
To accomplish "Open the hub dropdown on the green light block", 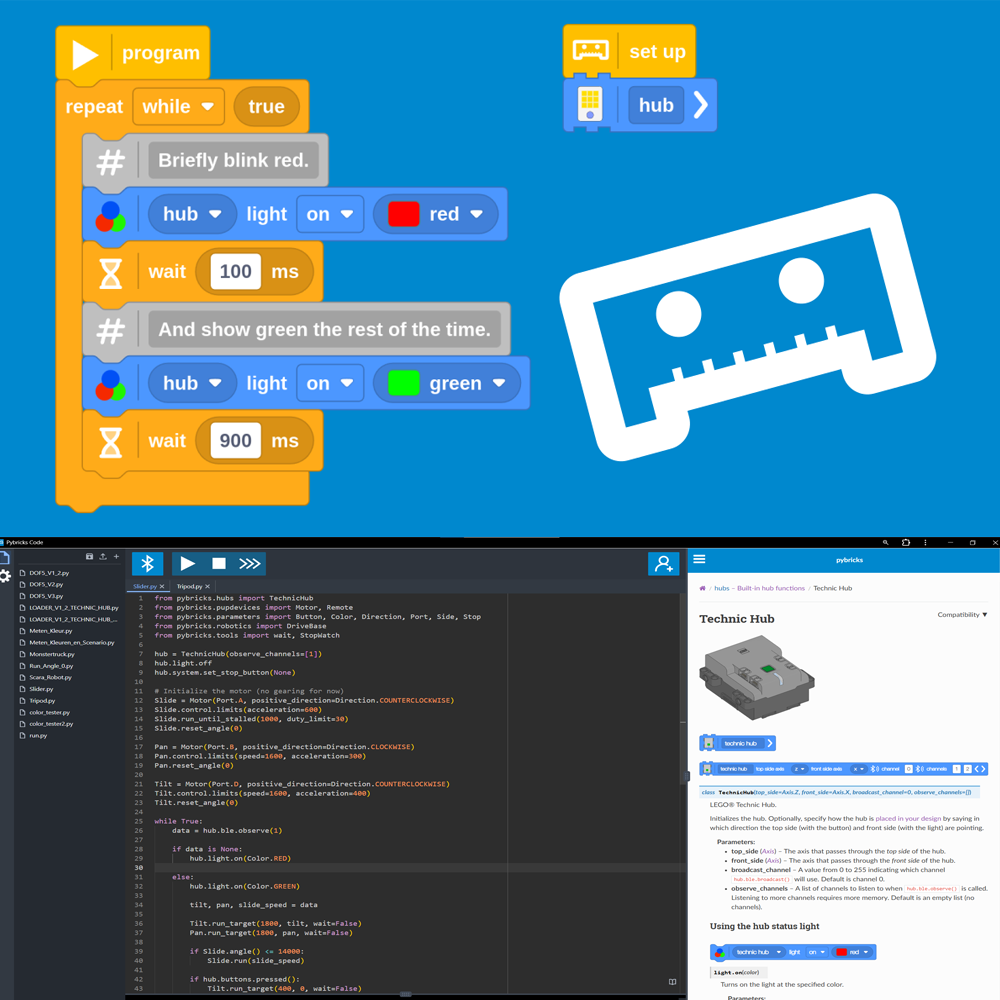I will click(x=192, y=383).
